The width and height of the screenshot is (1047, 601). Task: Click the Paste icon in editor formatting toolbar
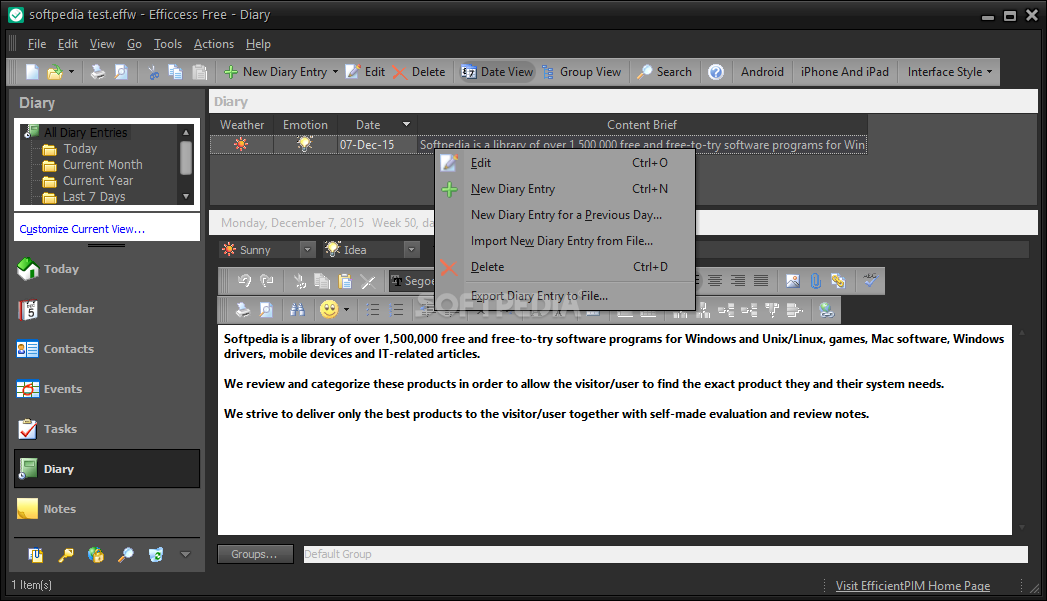click(x=345, y=281)
